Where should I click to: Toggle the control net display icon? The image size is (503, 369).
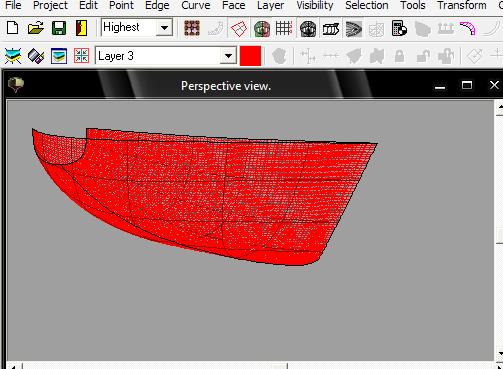(x=192, y=28)
